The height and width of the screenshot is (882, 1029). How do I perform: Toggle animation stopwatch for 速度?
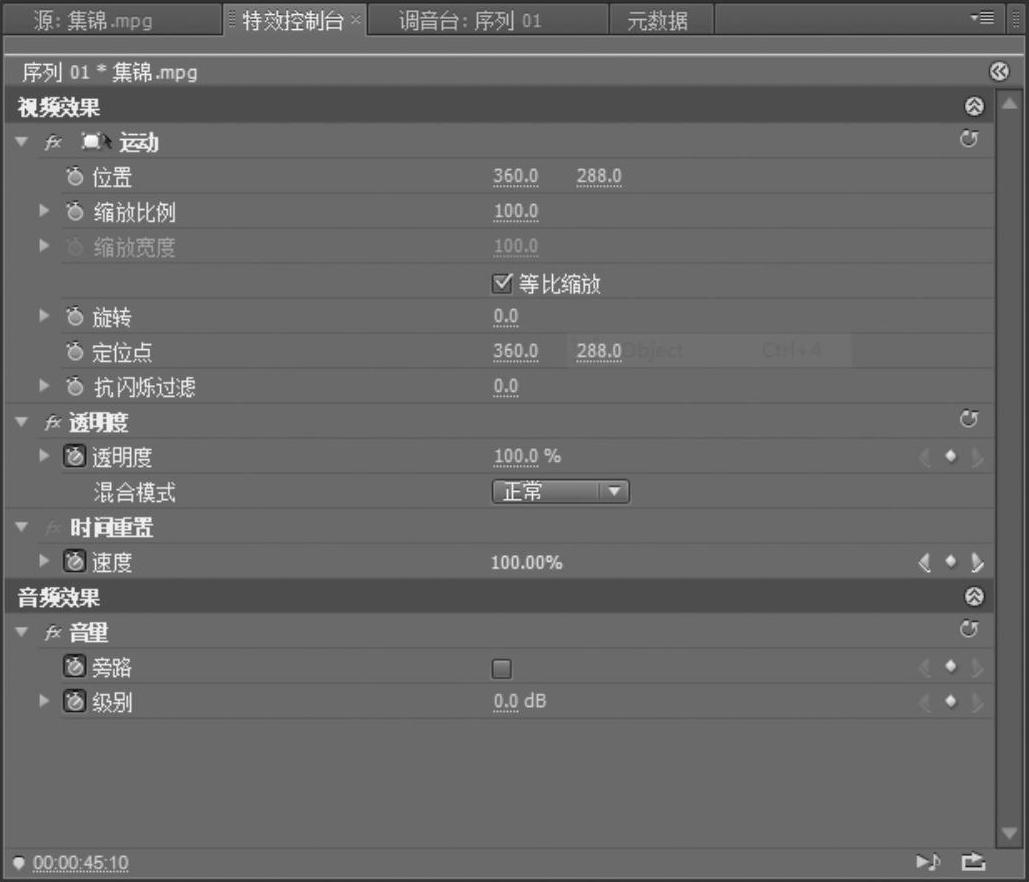(x=75, y=561)
